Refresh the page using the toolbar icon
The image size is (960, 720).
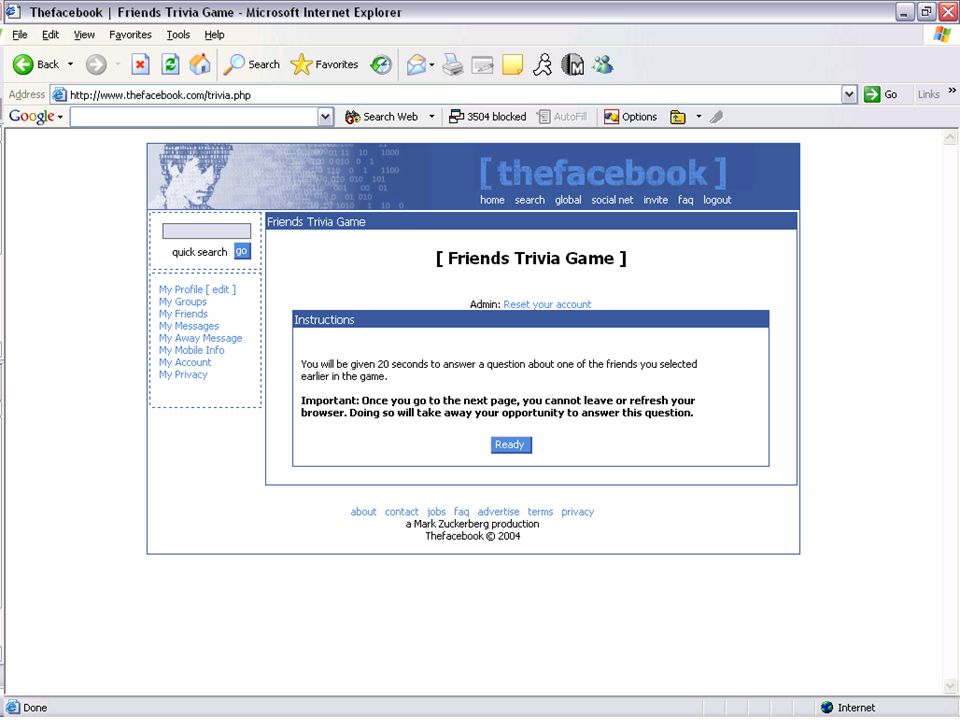coord(170,64)
